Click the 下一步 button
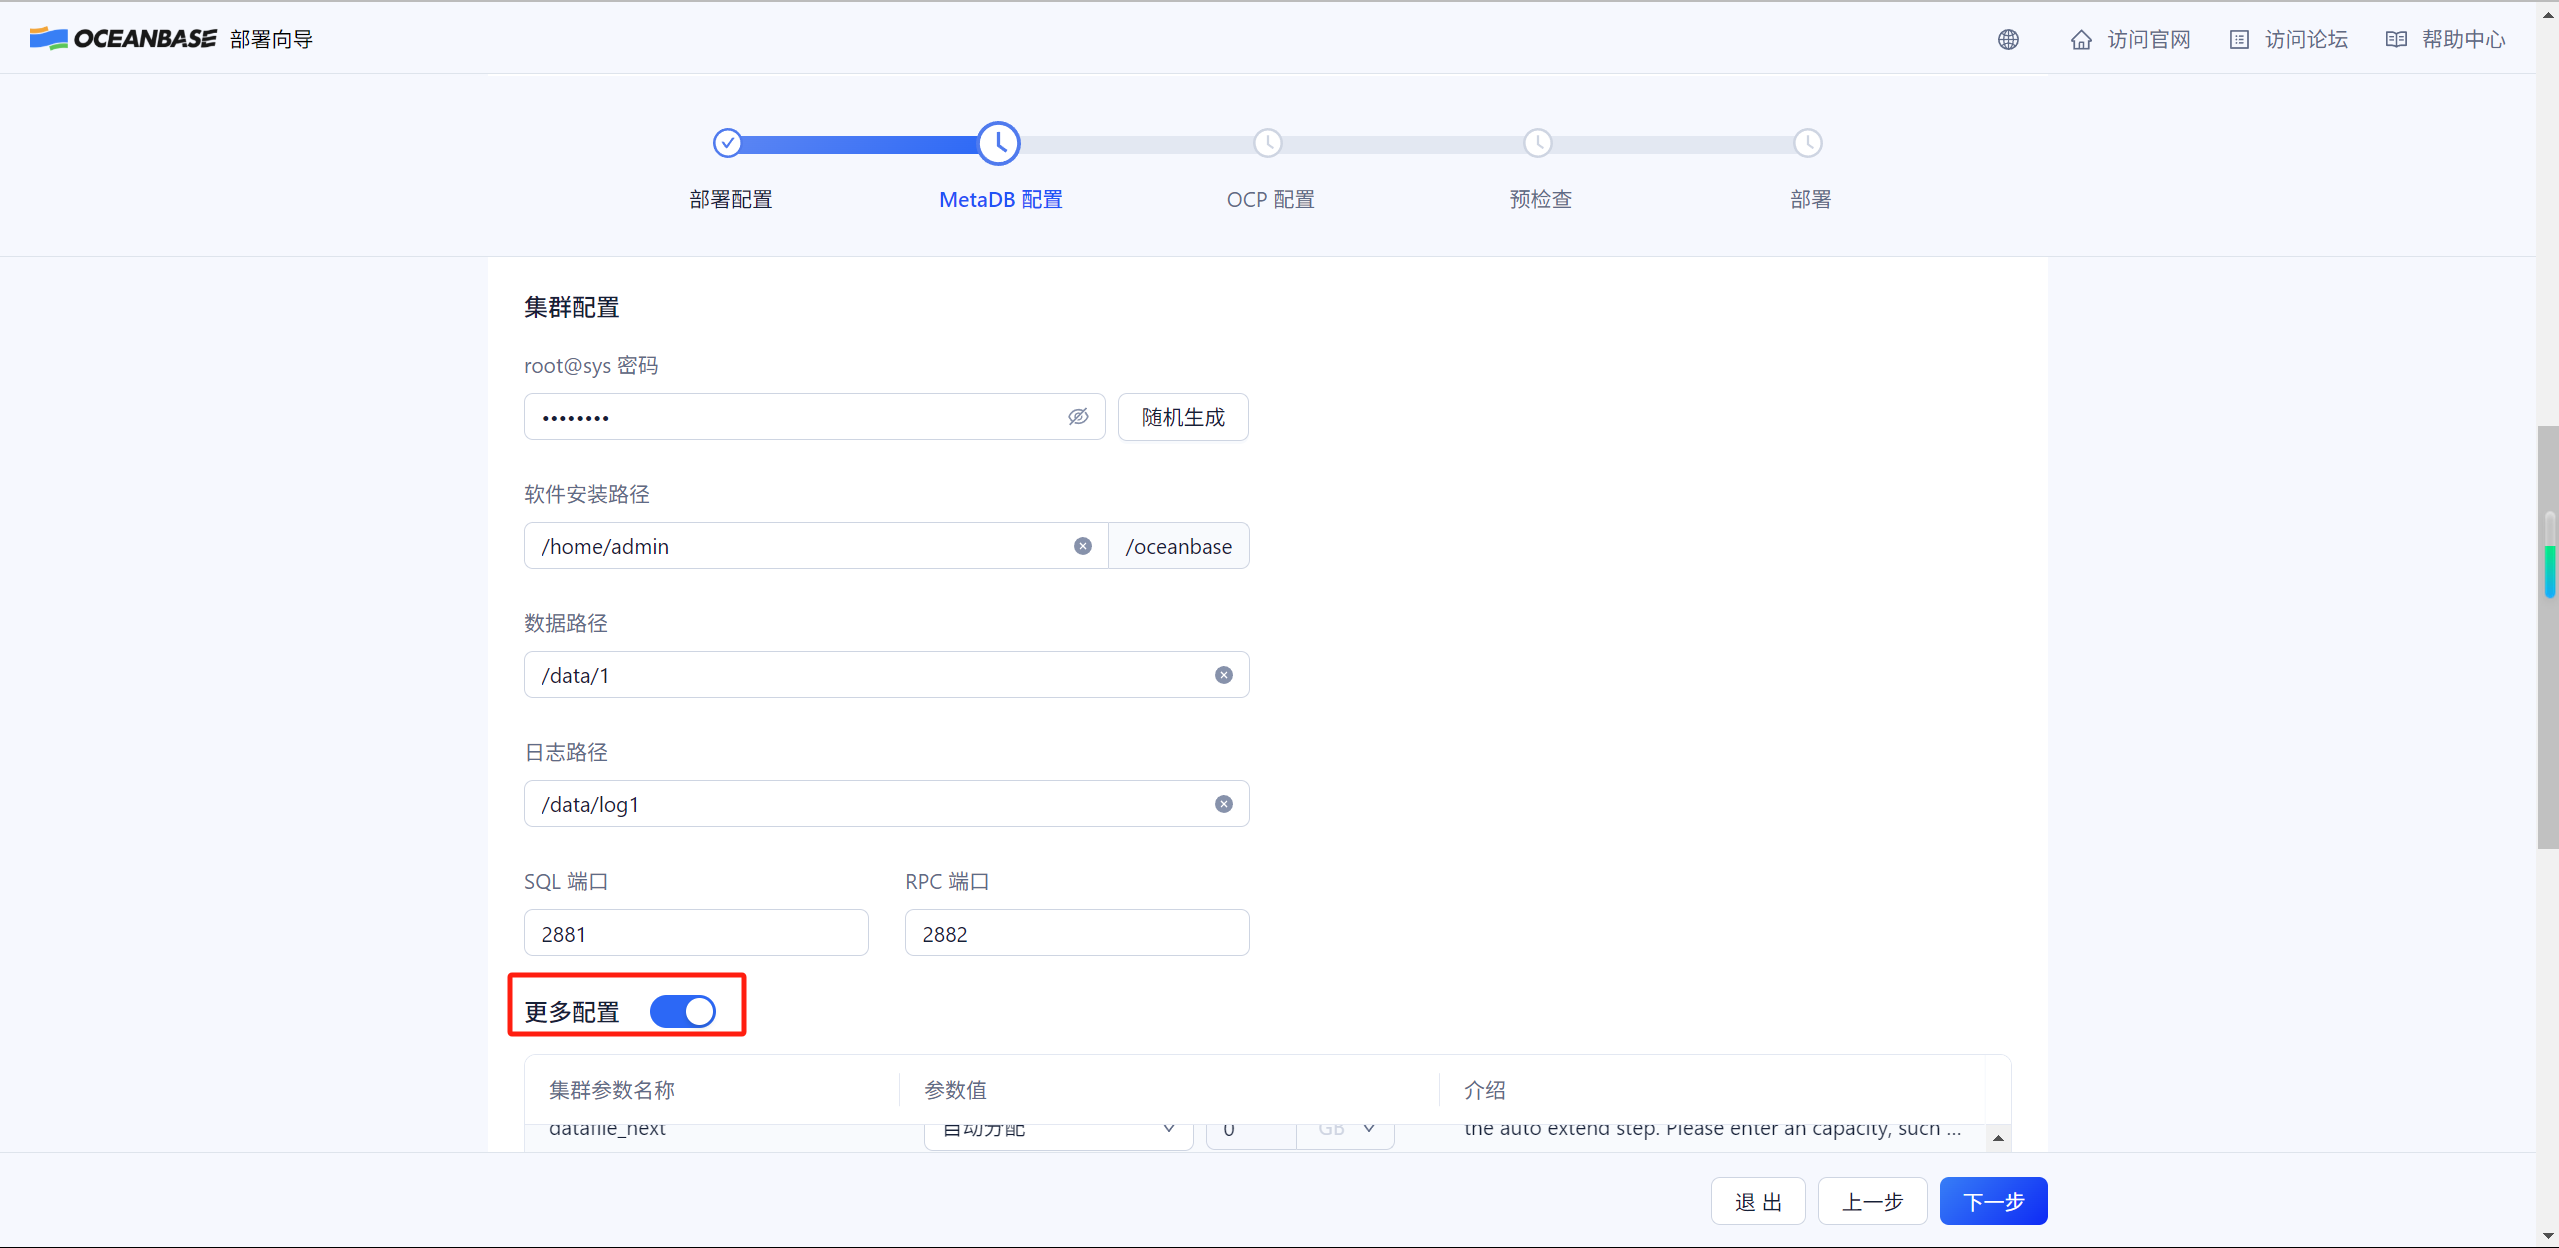The width and height of the screenshot is (2559, 1248). click(x=1992, y=1201)
